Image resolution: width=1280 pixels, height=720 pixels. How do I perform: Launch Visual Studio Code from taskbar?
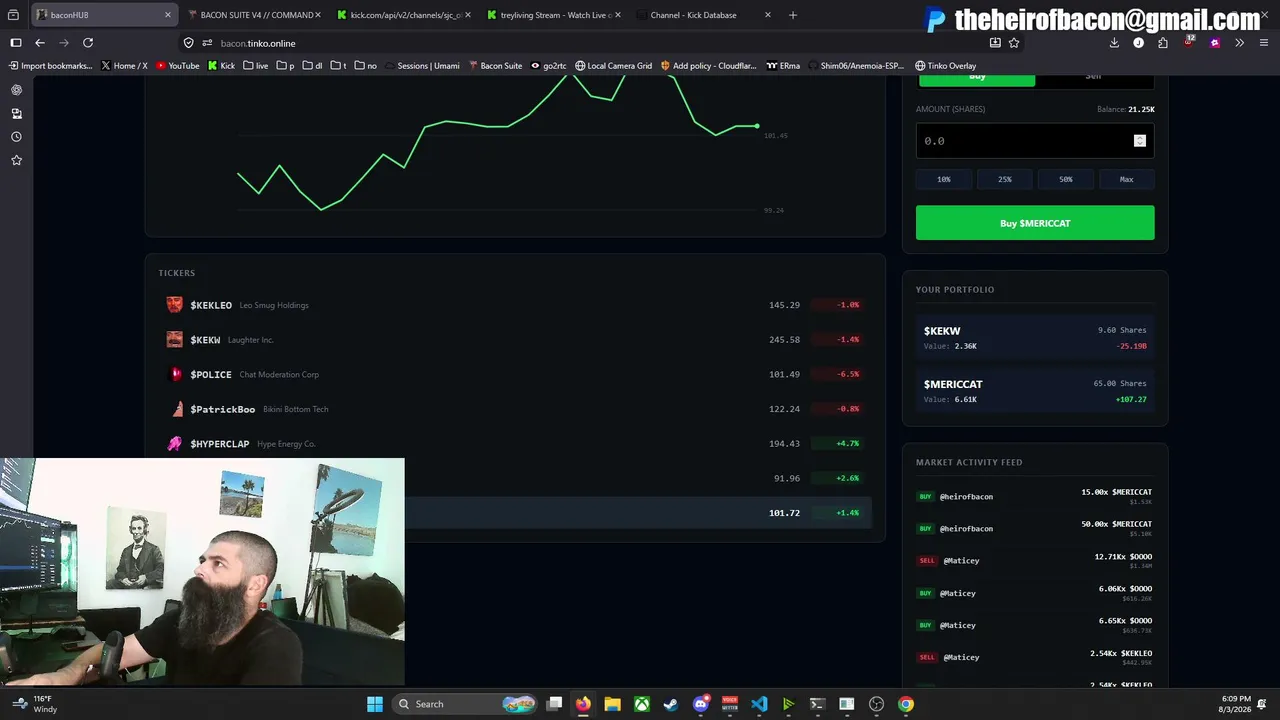(759, 704)
